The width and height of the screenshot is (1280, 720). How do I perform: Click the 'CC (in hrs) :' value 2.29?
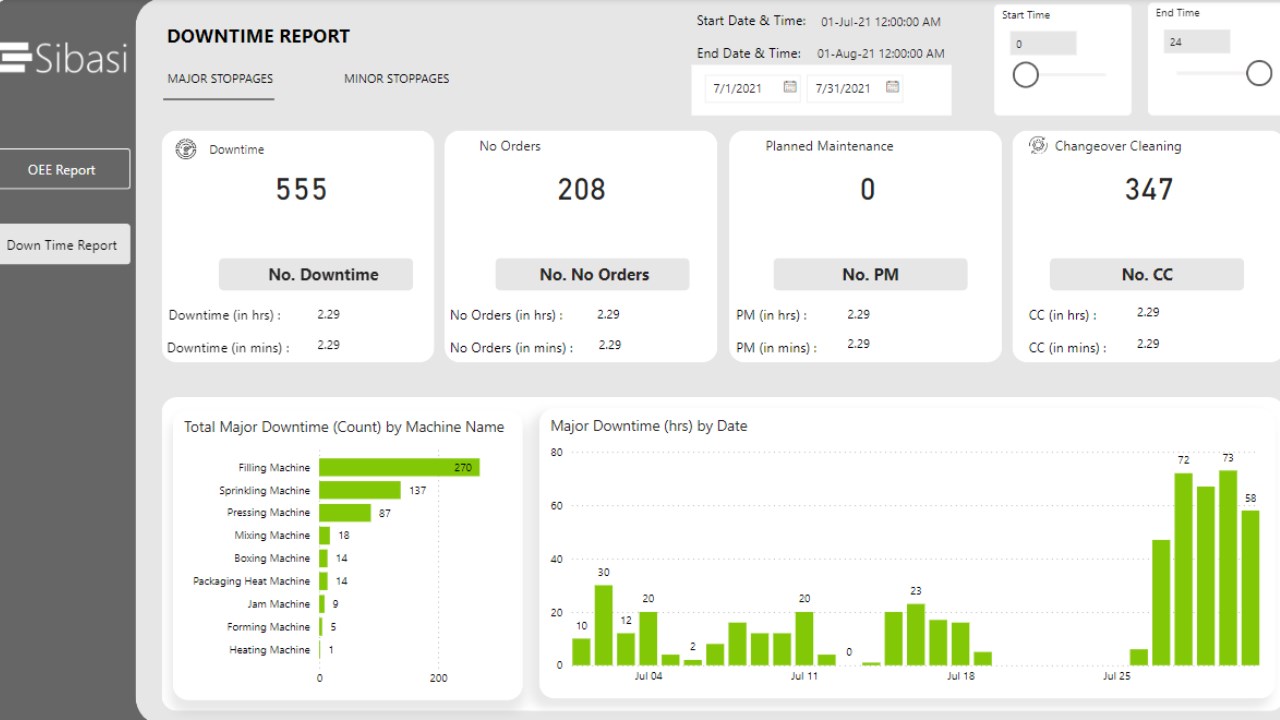pyautogui.click(x=1148, y=312)
